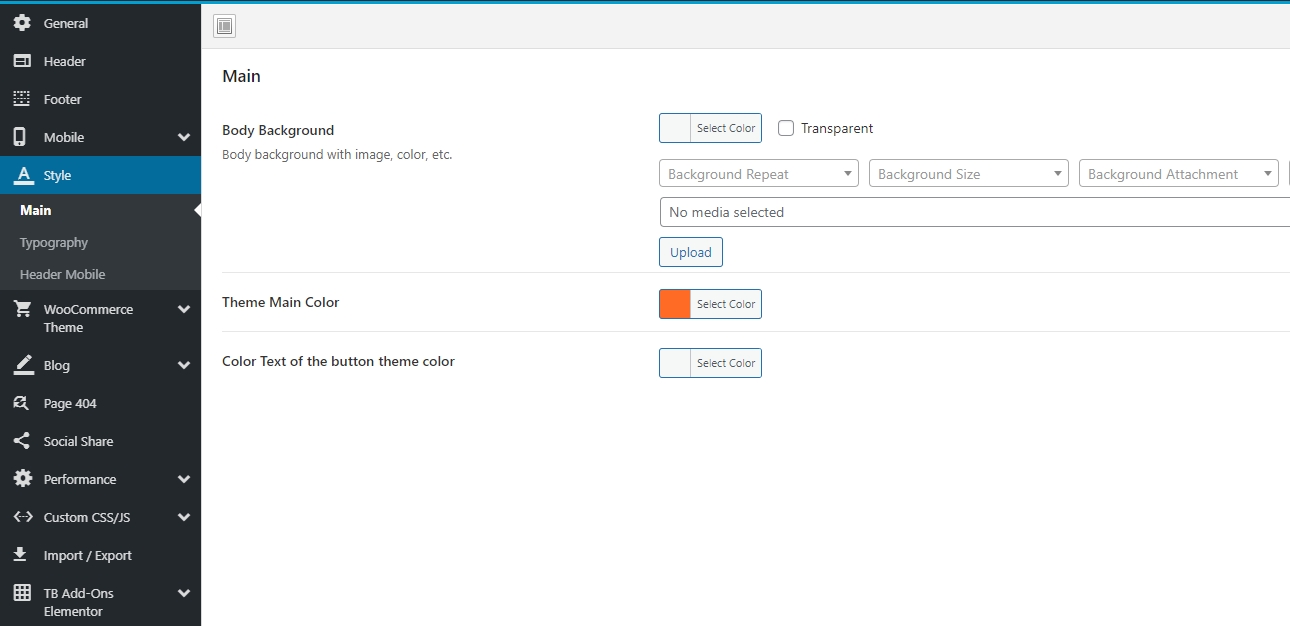Select the WooCommerce Theme cart icon
1290x626 pixels.
pos(22,309)
